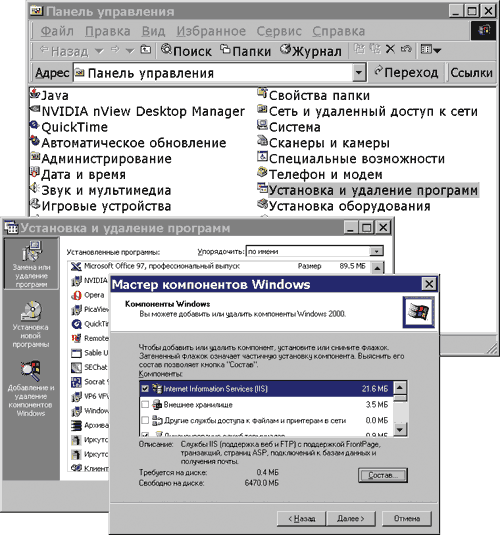Click the Переход button
Viewport: 500px width, 535px height.
coord(406,72)
